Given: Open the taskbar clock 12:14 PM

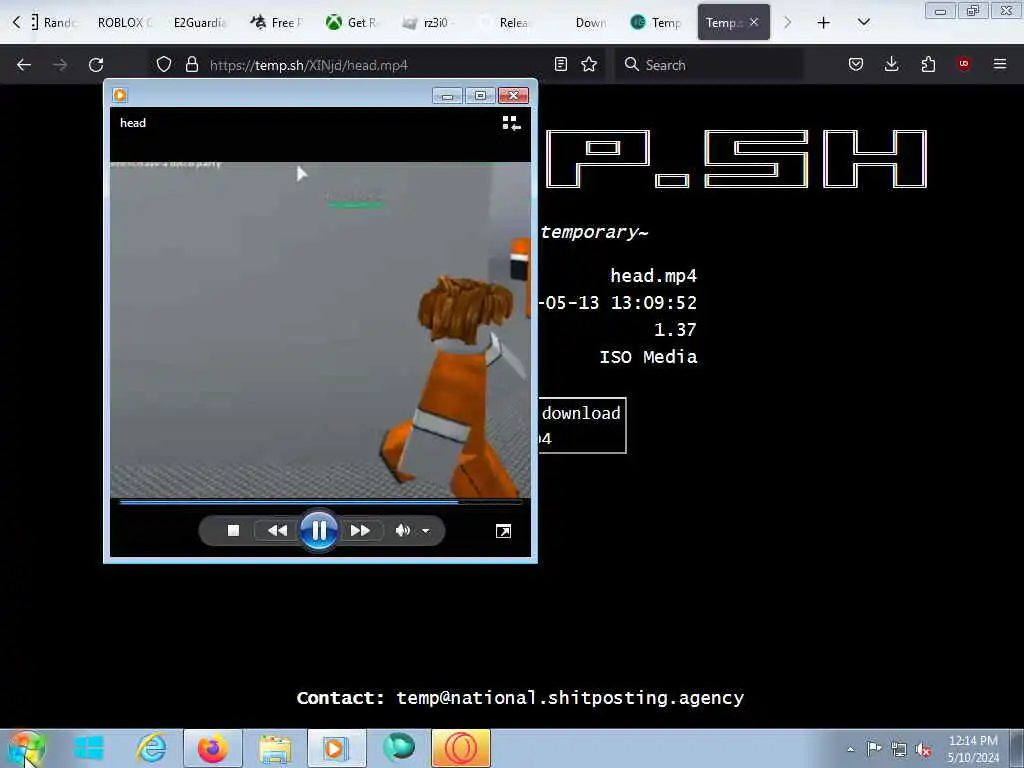Looking at the screenshot, I should (x=973, y=748).
